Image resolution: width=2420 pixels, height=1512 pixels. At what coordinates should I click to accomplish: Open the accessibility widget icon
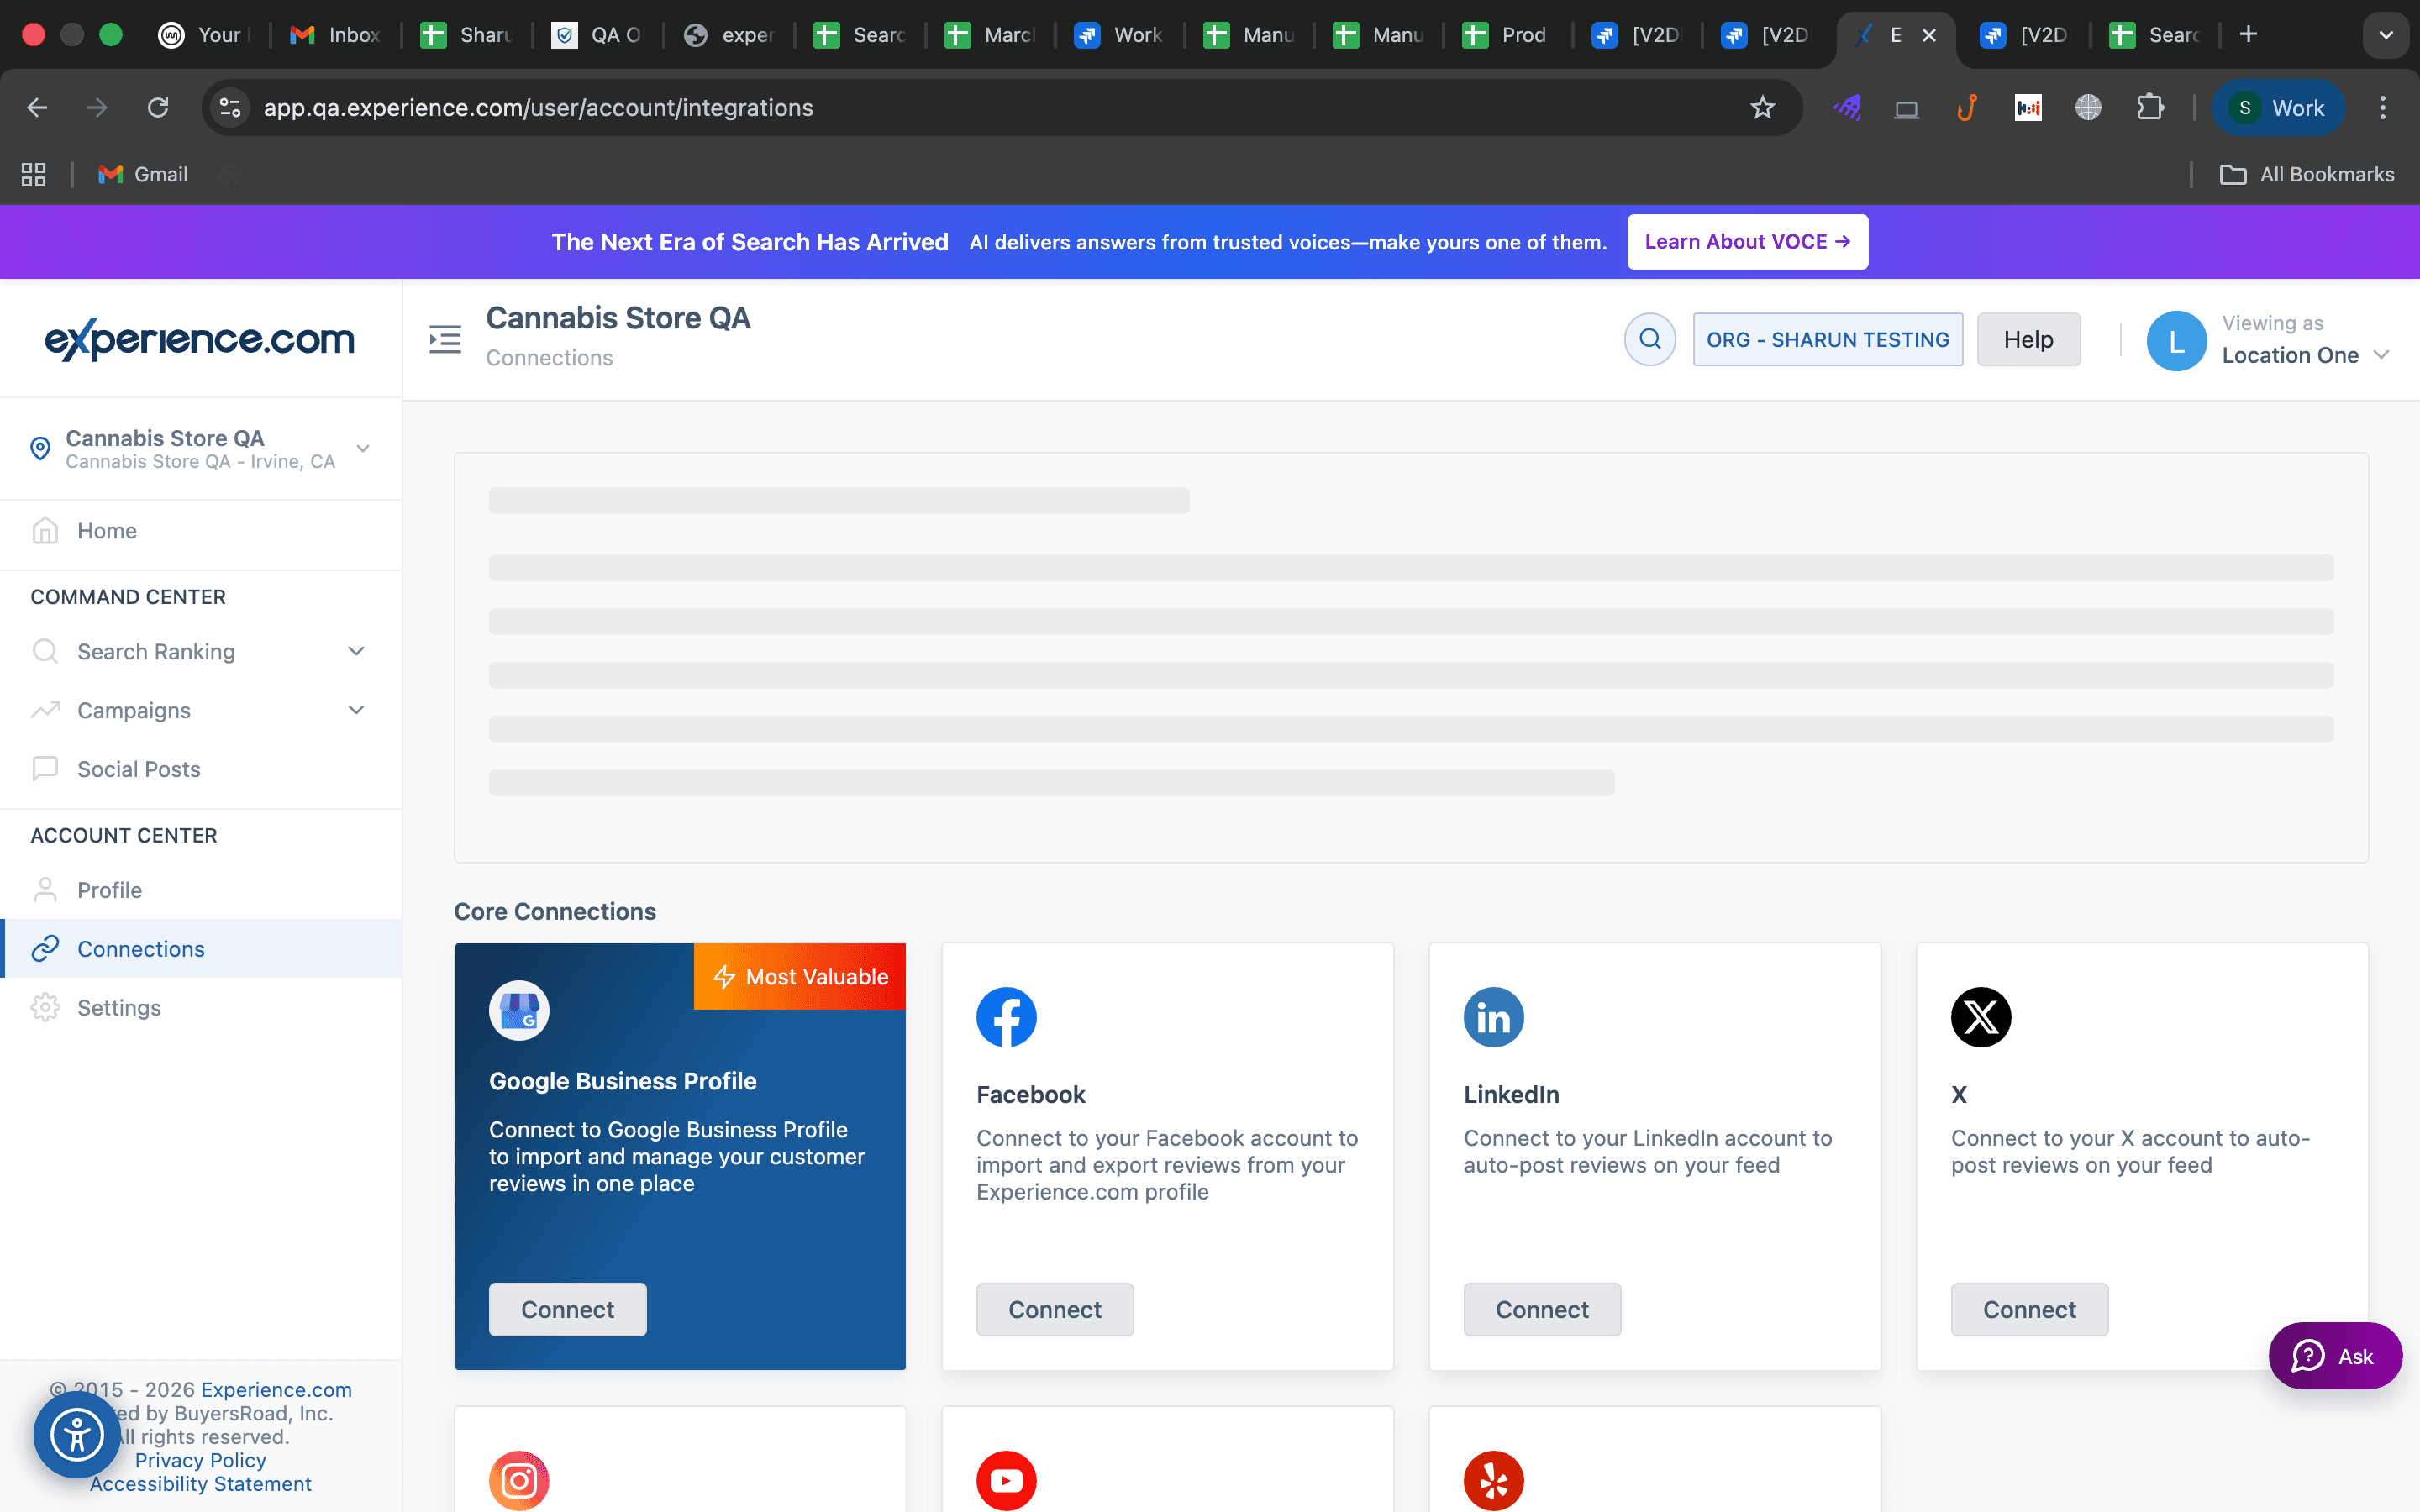pyautogui.click(x=77, y=1436)
